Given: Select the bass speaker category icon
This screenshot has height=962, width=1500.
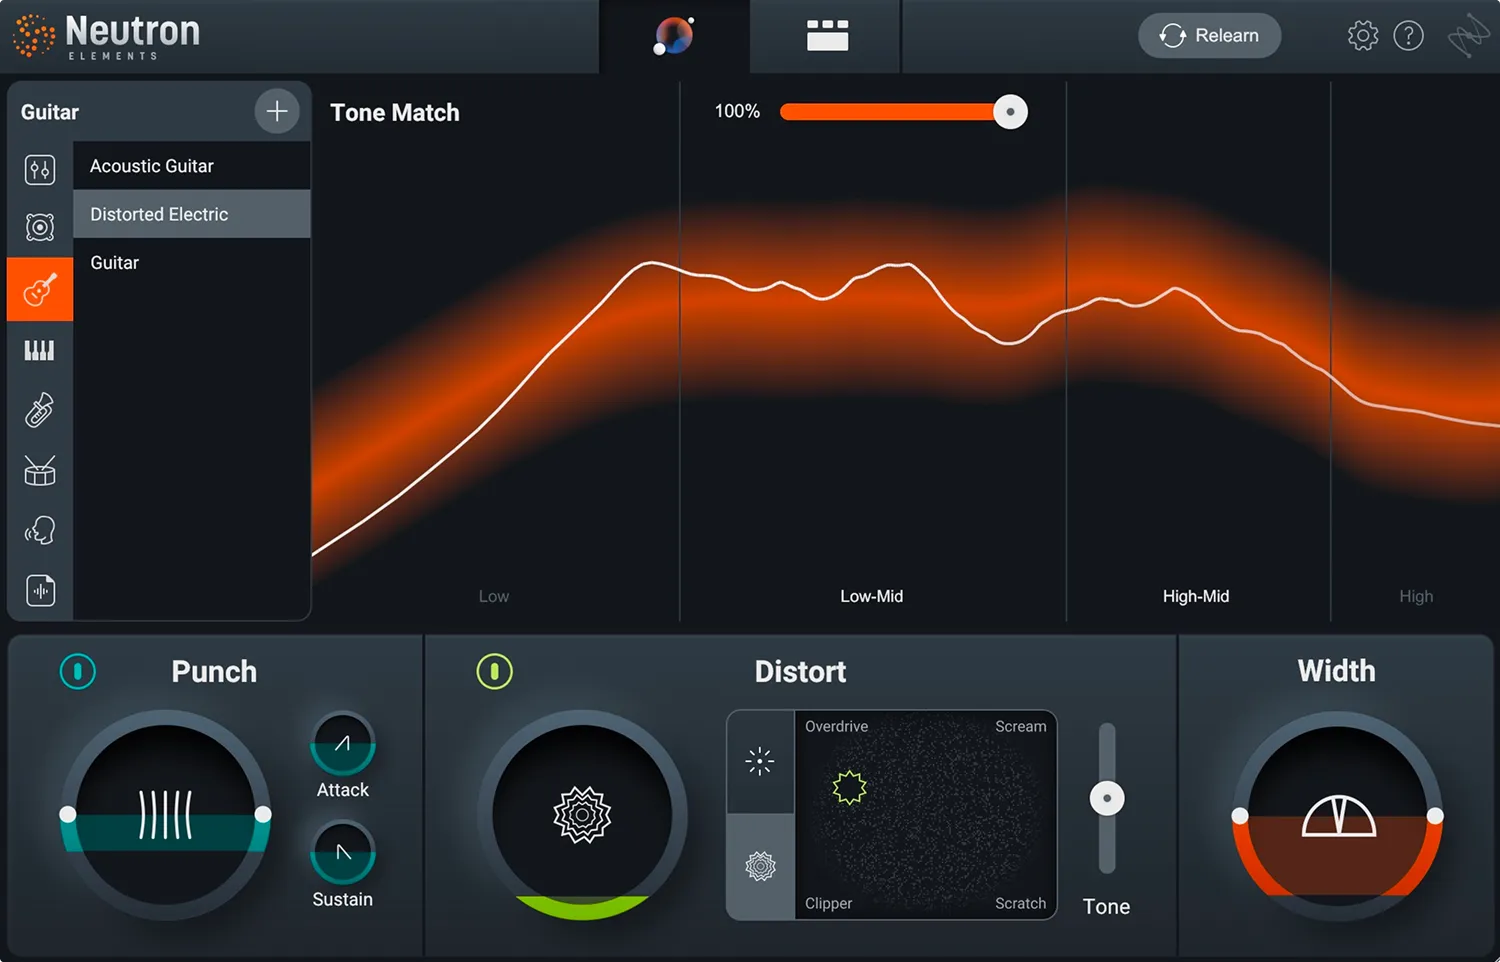Looking at the screenshot, I should point(40,228).
